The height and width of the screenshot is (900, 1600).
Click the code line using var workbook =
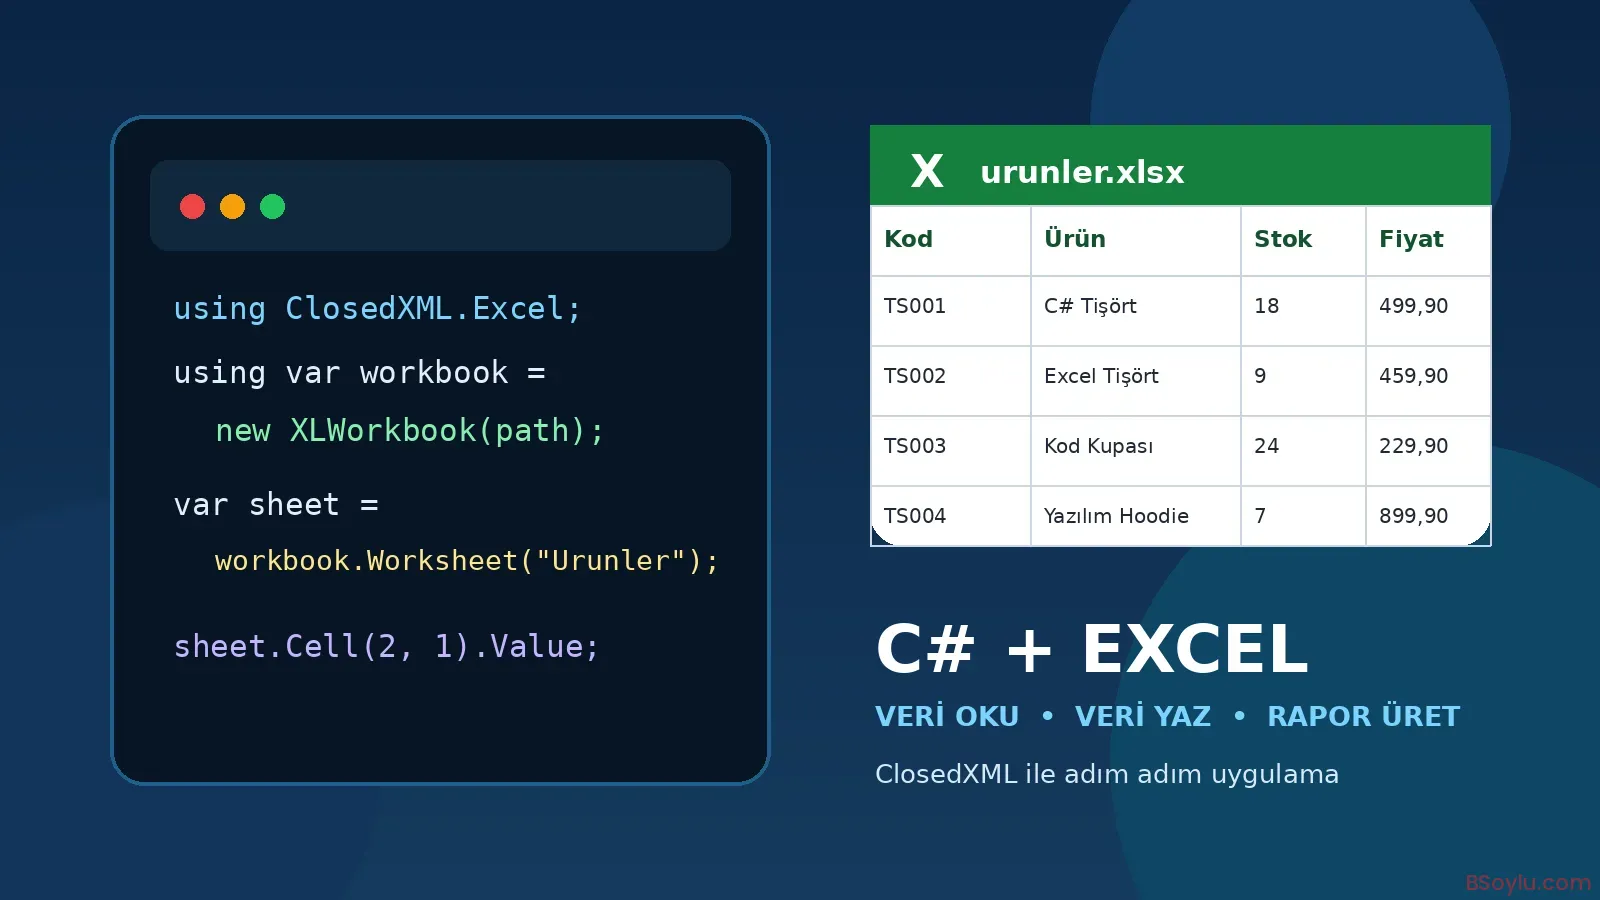[360, 372]
